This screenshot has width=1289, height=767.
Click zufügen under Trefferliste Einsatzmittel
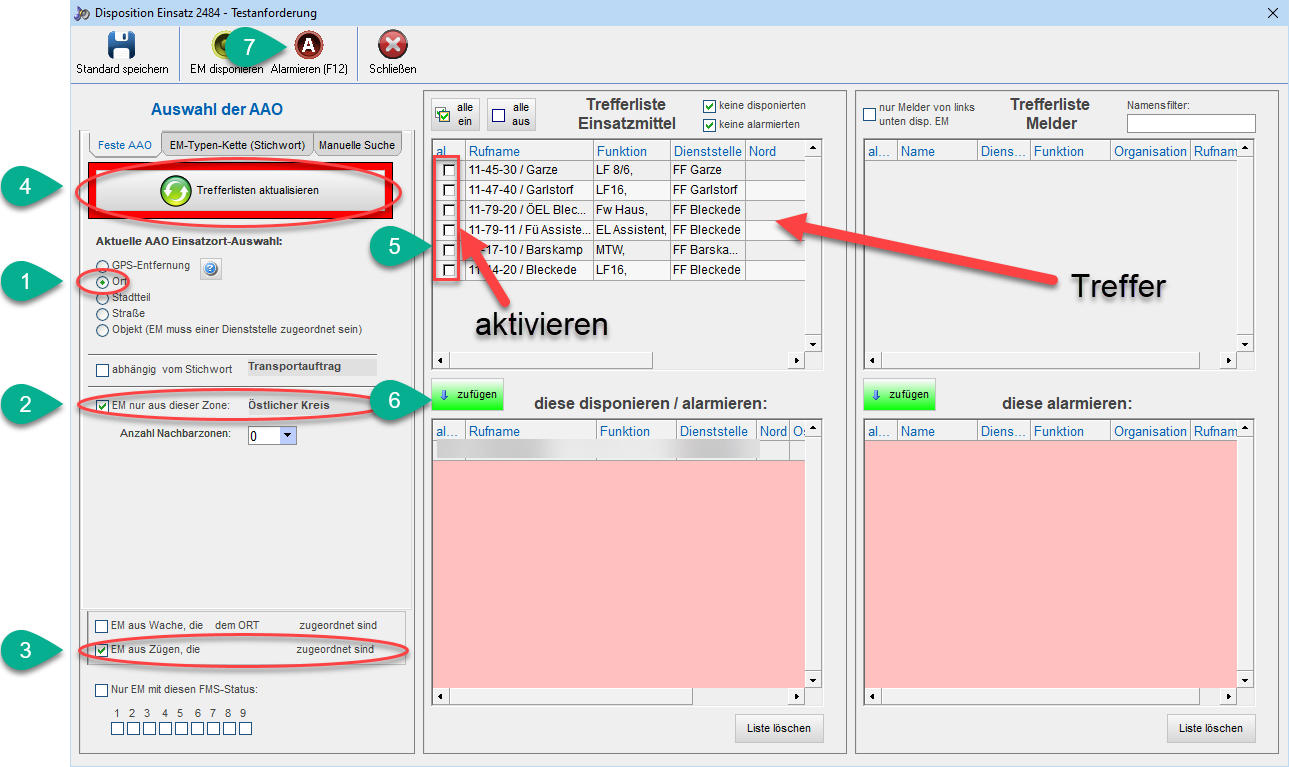(467, 394)
